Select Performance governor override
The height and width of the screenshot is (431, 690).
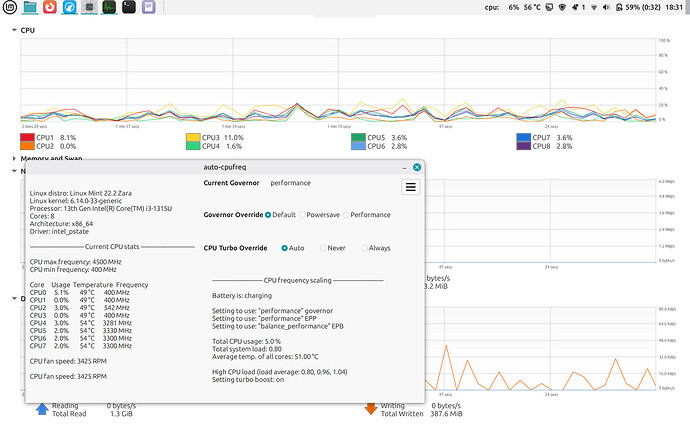coord(367,215)
